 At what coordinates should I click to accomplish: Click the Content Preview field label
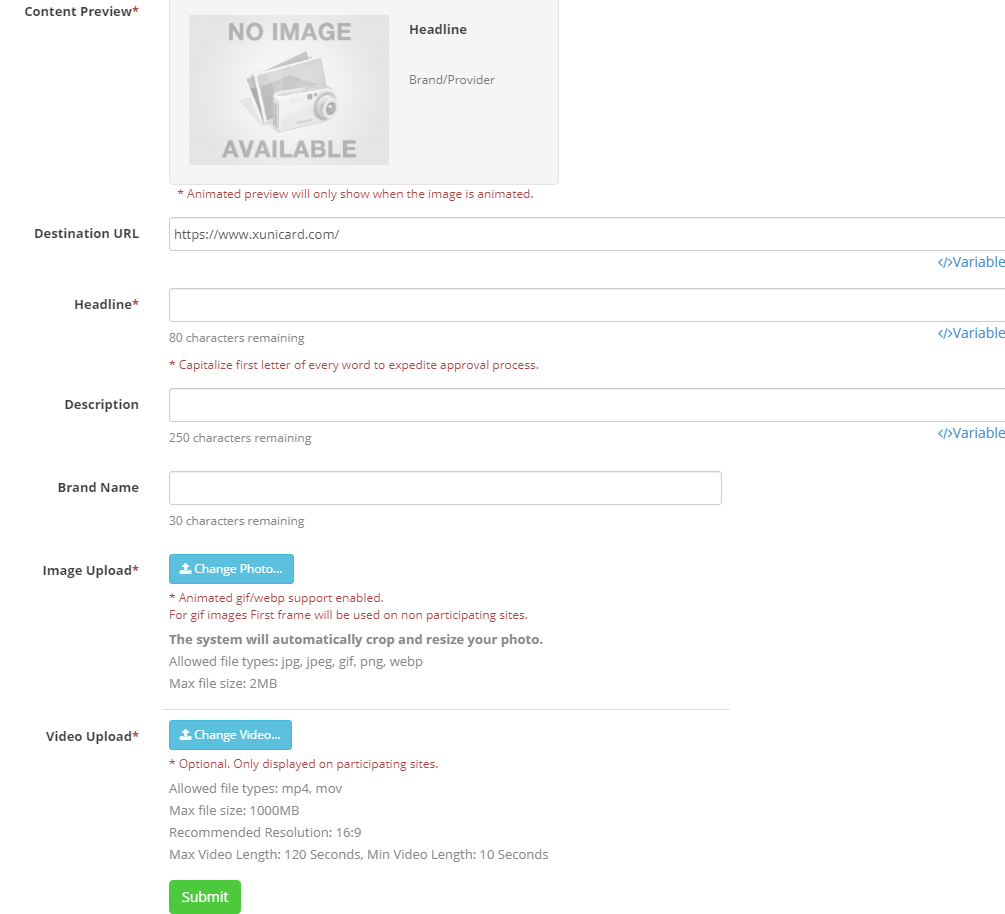[79, 12]
